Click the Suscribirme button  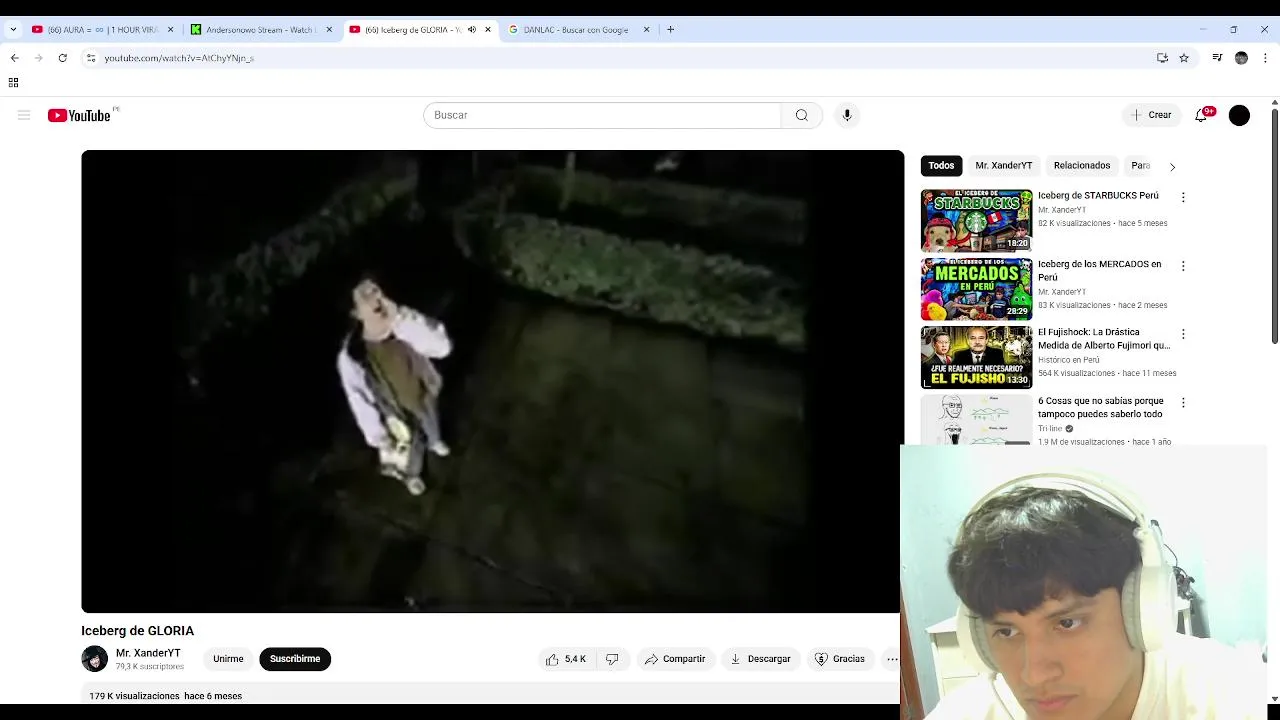coord(295,659)
